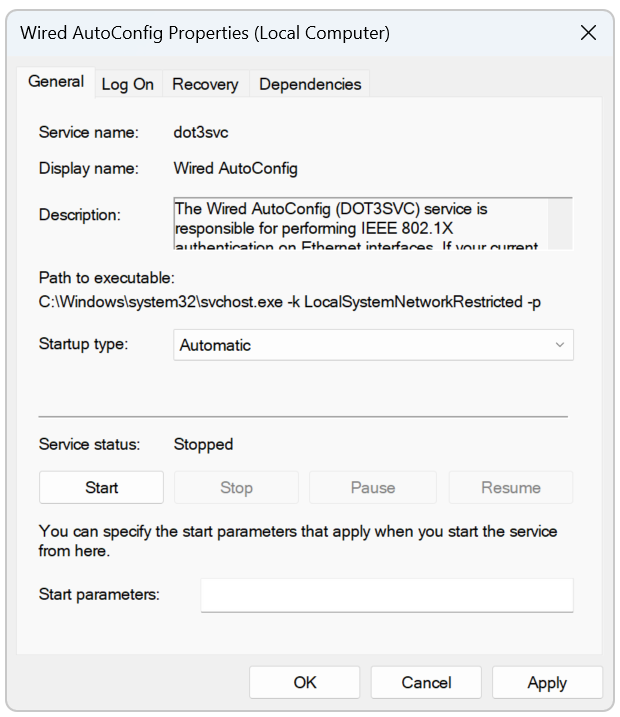
Task: Switch to the General tab
Action: pyautogui.click(x=56, y=82)
